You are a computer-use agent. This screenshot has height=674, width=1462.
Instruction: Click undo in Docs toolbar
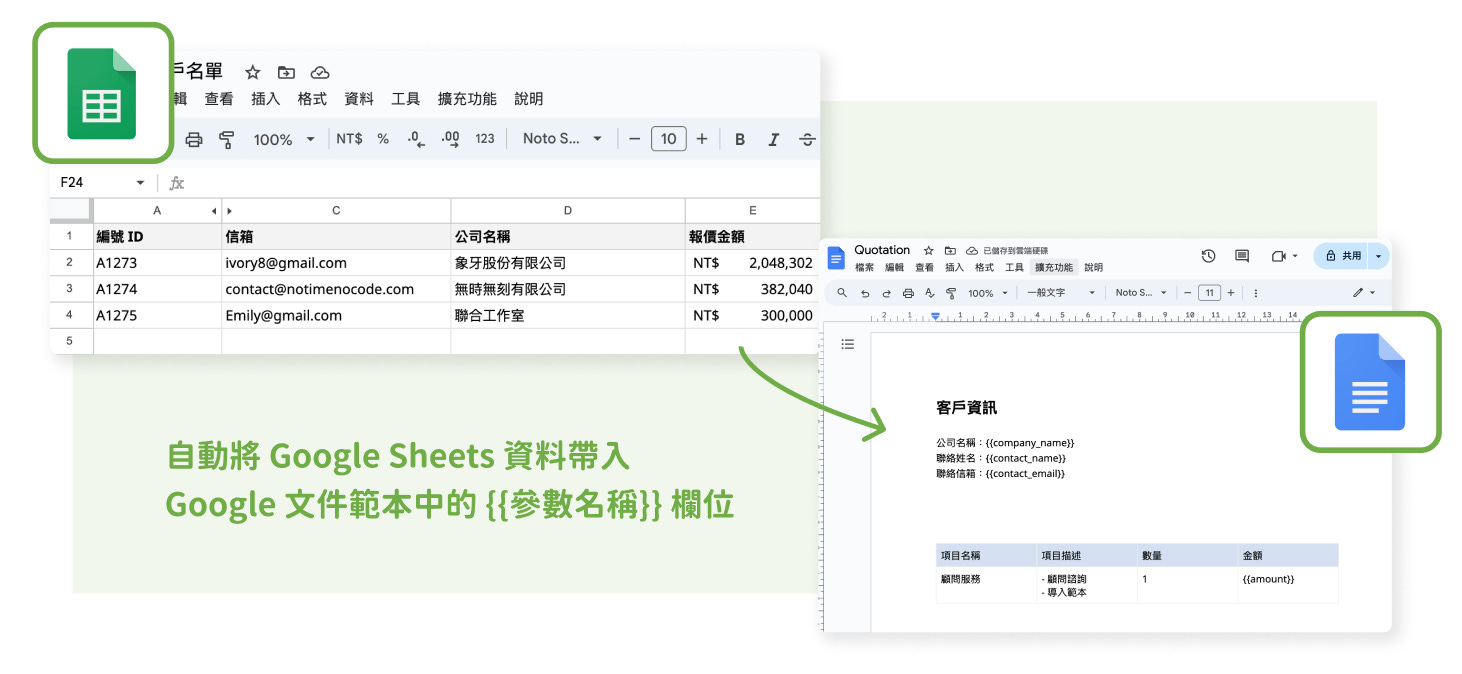pyautogui.click(x=865, y=293)
